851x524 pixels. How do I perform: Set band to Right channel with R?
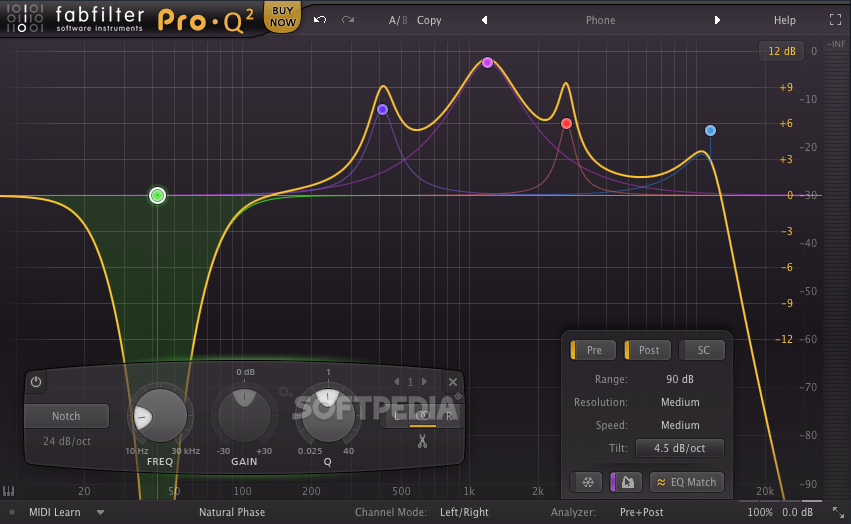point(449,416)
